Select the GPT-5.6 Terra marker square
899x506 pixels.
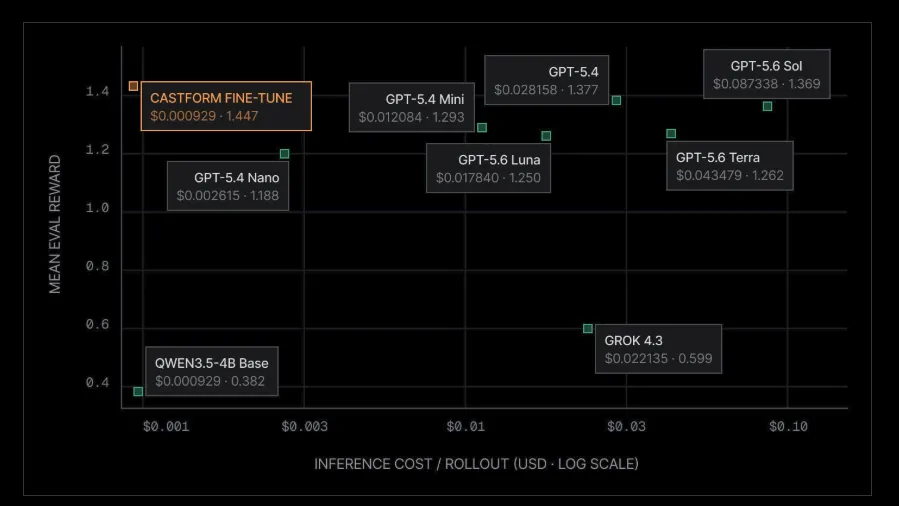coord(671,134)
